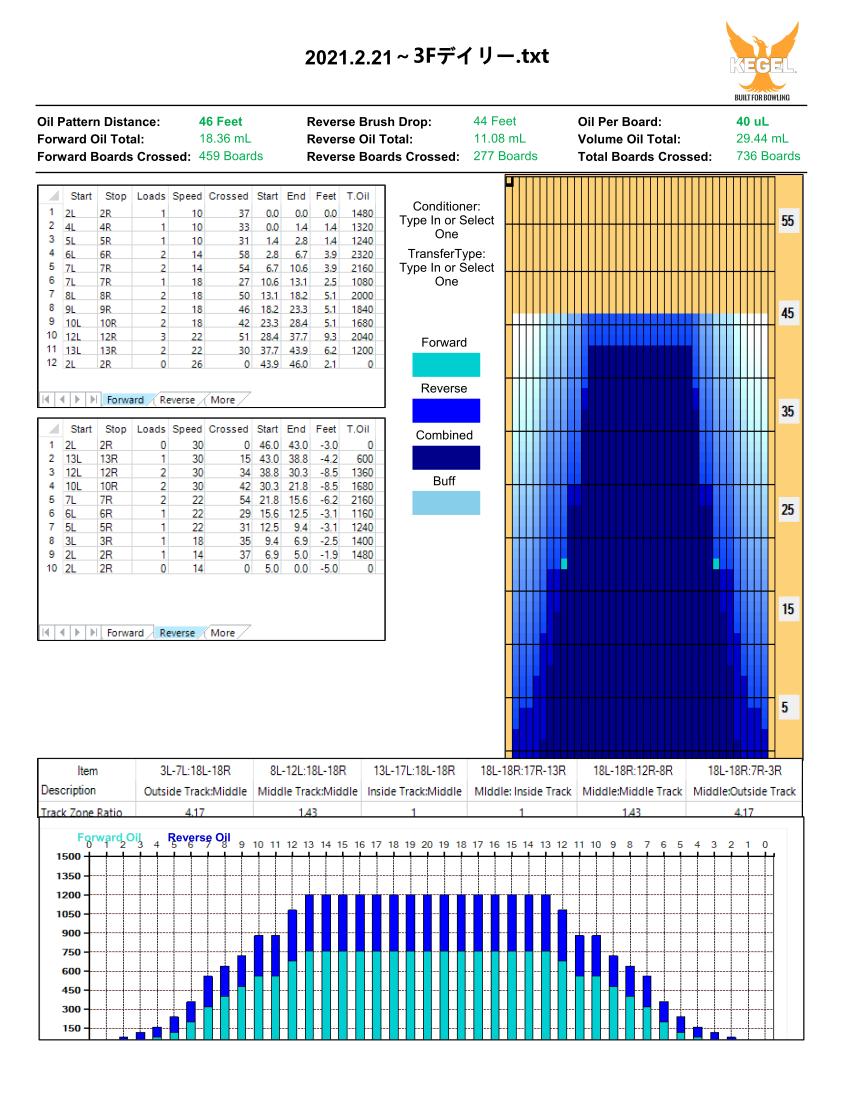Click the title '2021.2.21～3Fデイリー.txt'
Viewport: 851px width, 1101px height.
pyautogui.click(x=427, y=56)
